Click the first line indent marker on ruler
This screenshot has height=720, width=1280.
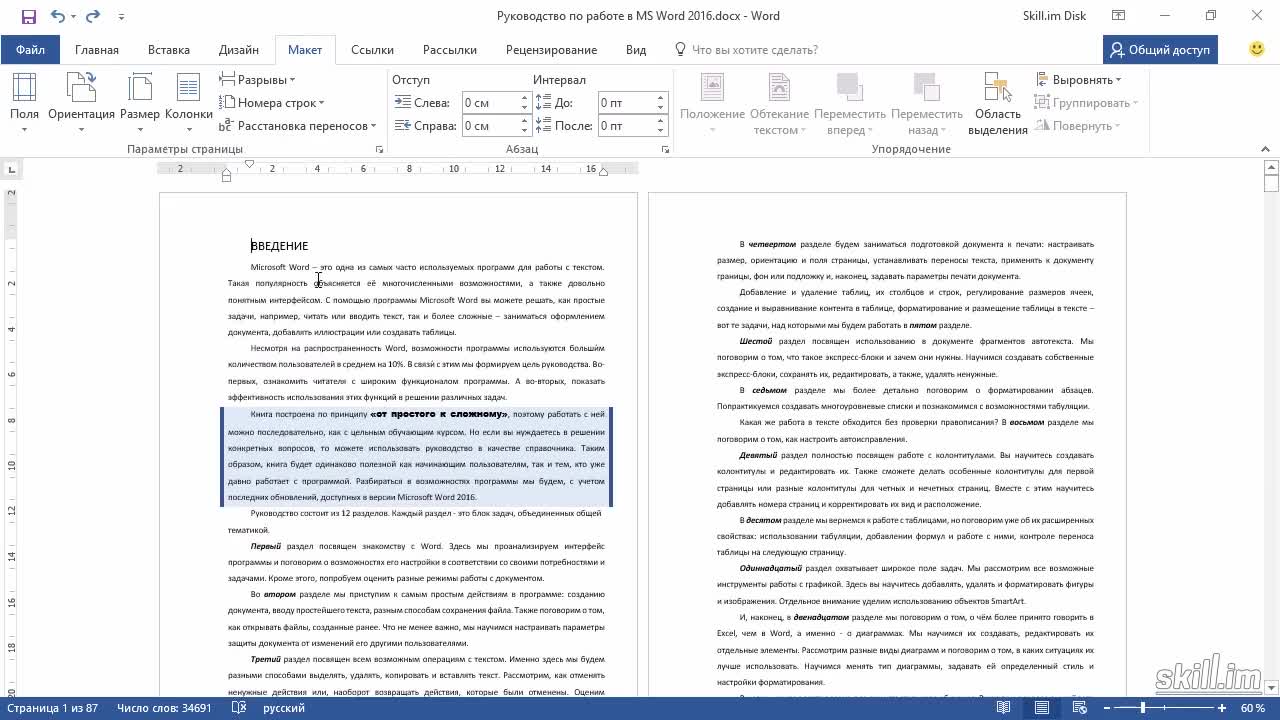249,164
